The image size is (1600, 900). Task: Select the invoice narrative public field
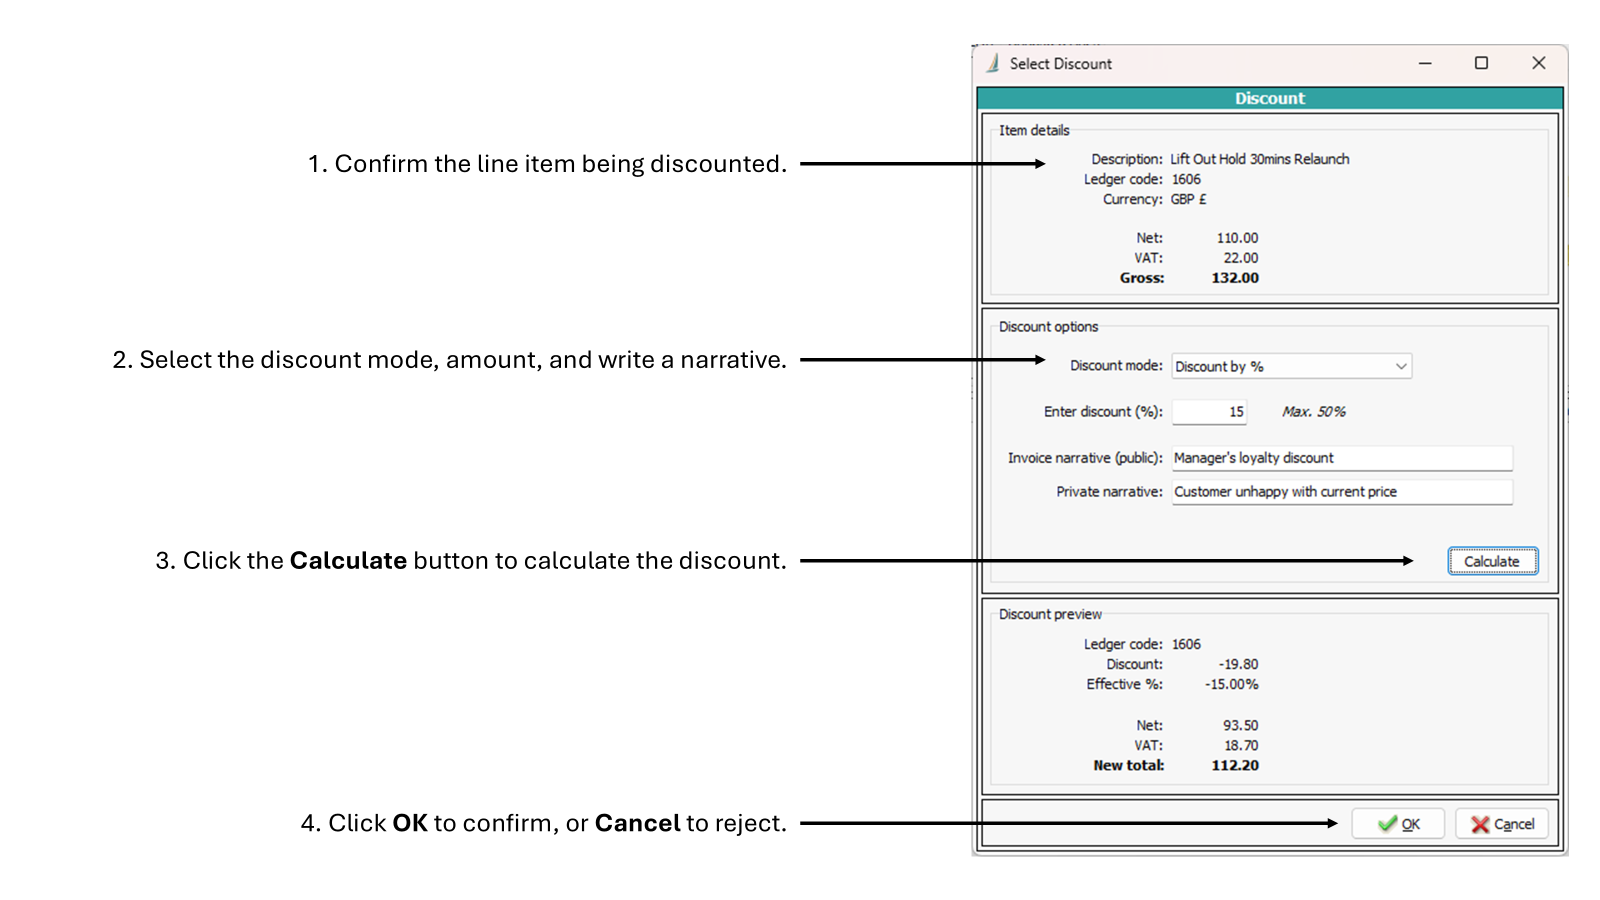(x=1341, y=458)
